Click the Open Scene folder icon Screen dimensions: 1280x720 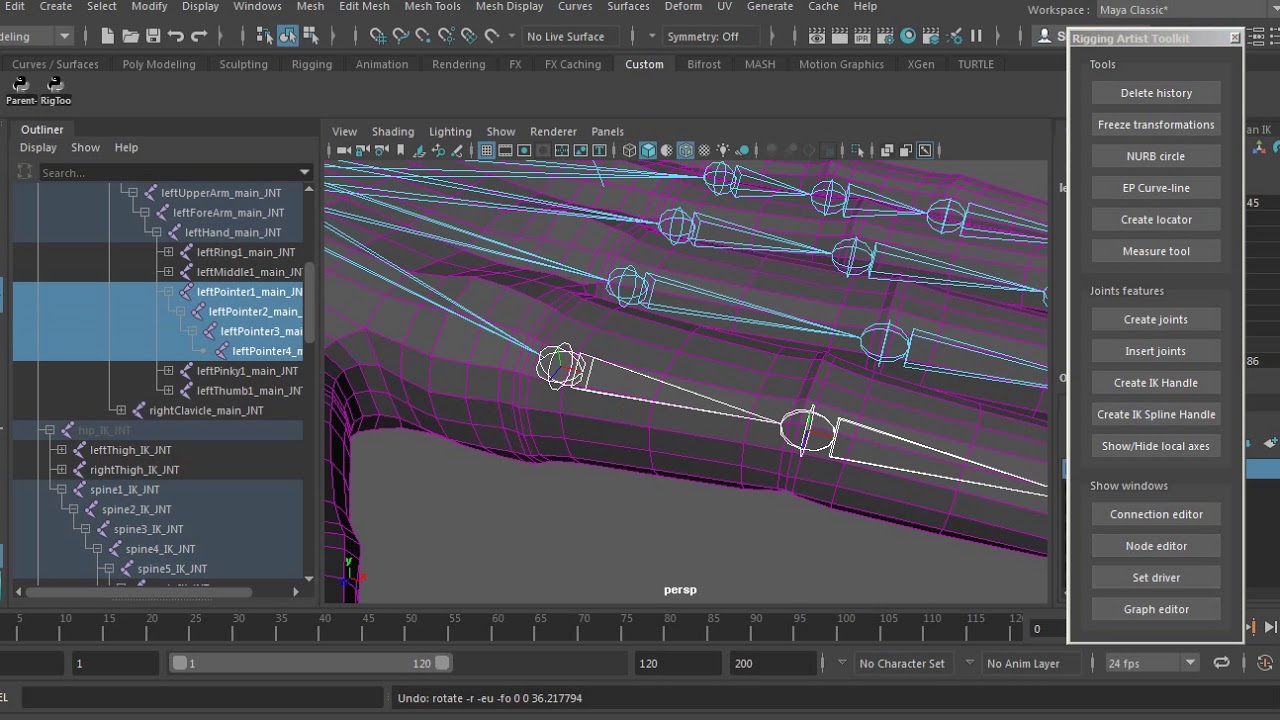coord(130,36)
